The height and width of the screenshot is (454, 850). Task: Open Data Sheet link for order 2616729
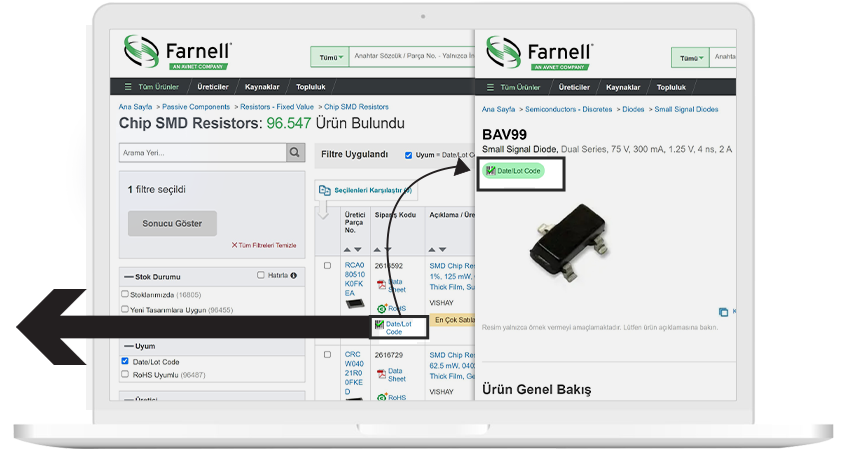(396, 375)
